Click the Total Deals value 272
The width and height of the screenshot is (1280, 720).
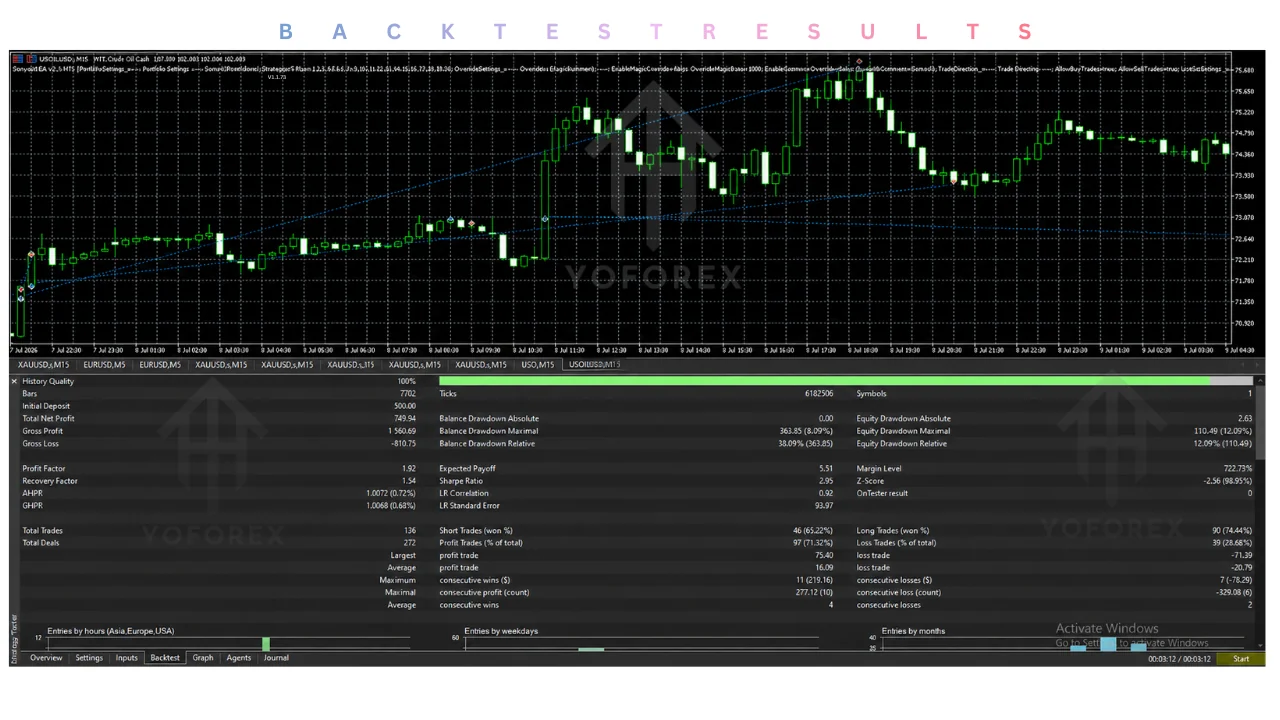pyautogui.click(x=409, y=543)
